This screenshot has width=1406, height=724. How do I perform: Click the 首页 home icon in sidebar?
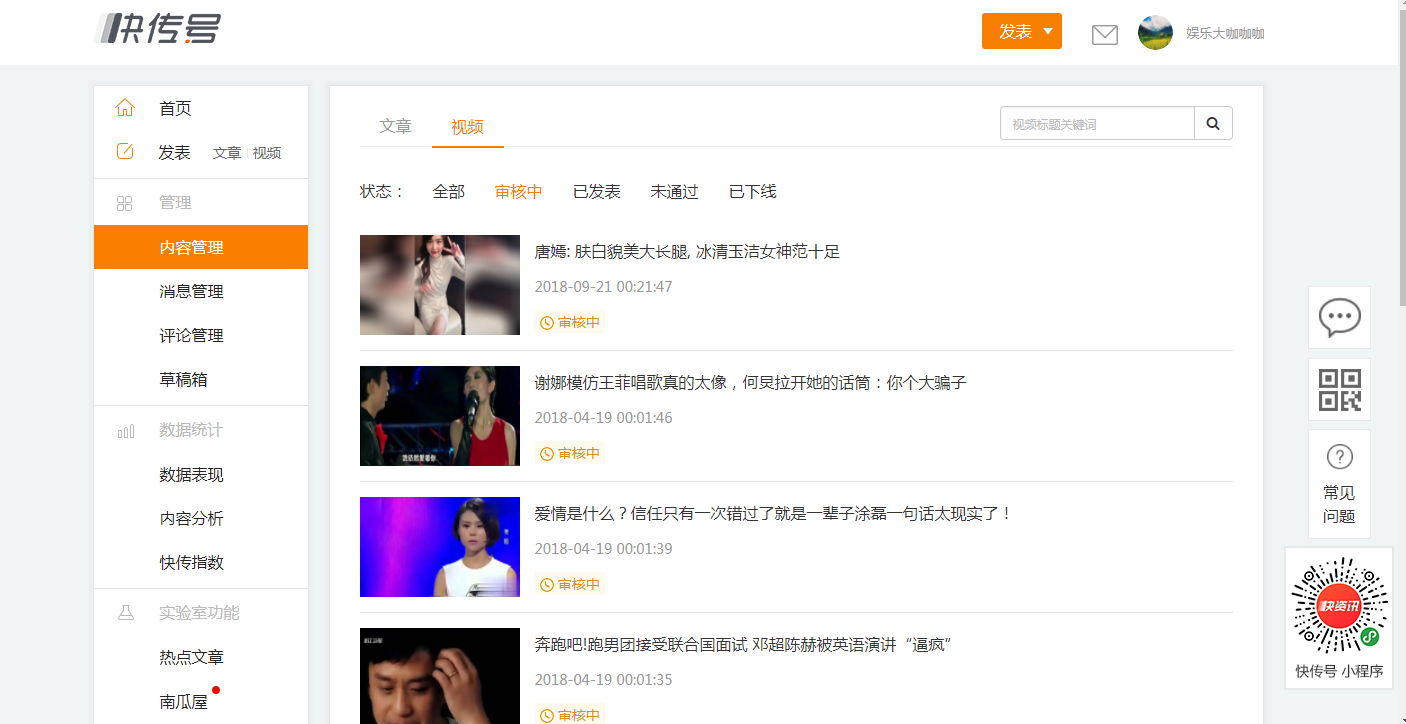click(125, 108)
